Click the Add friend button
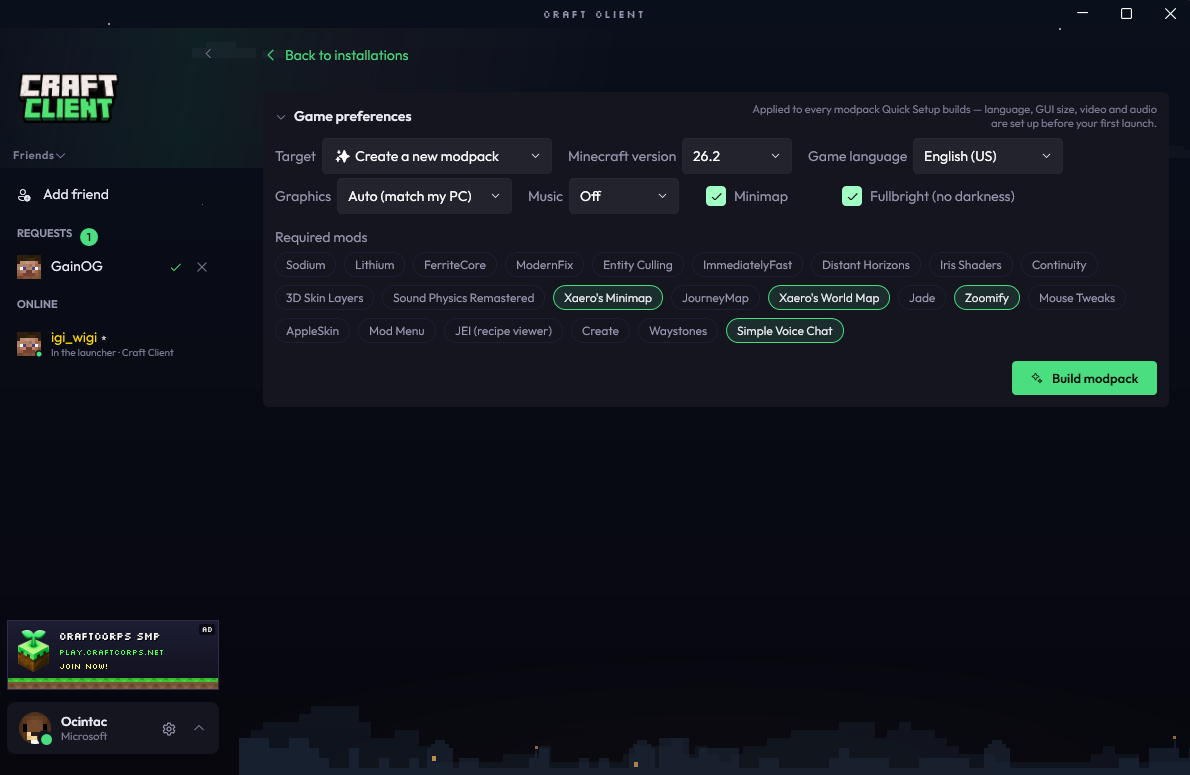 coord(63,195)
